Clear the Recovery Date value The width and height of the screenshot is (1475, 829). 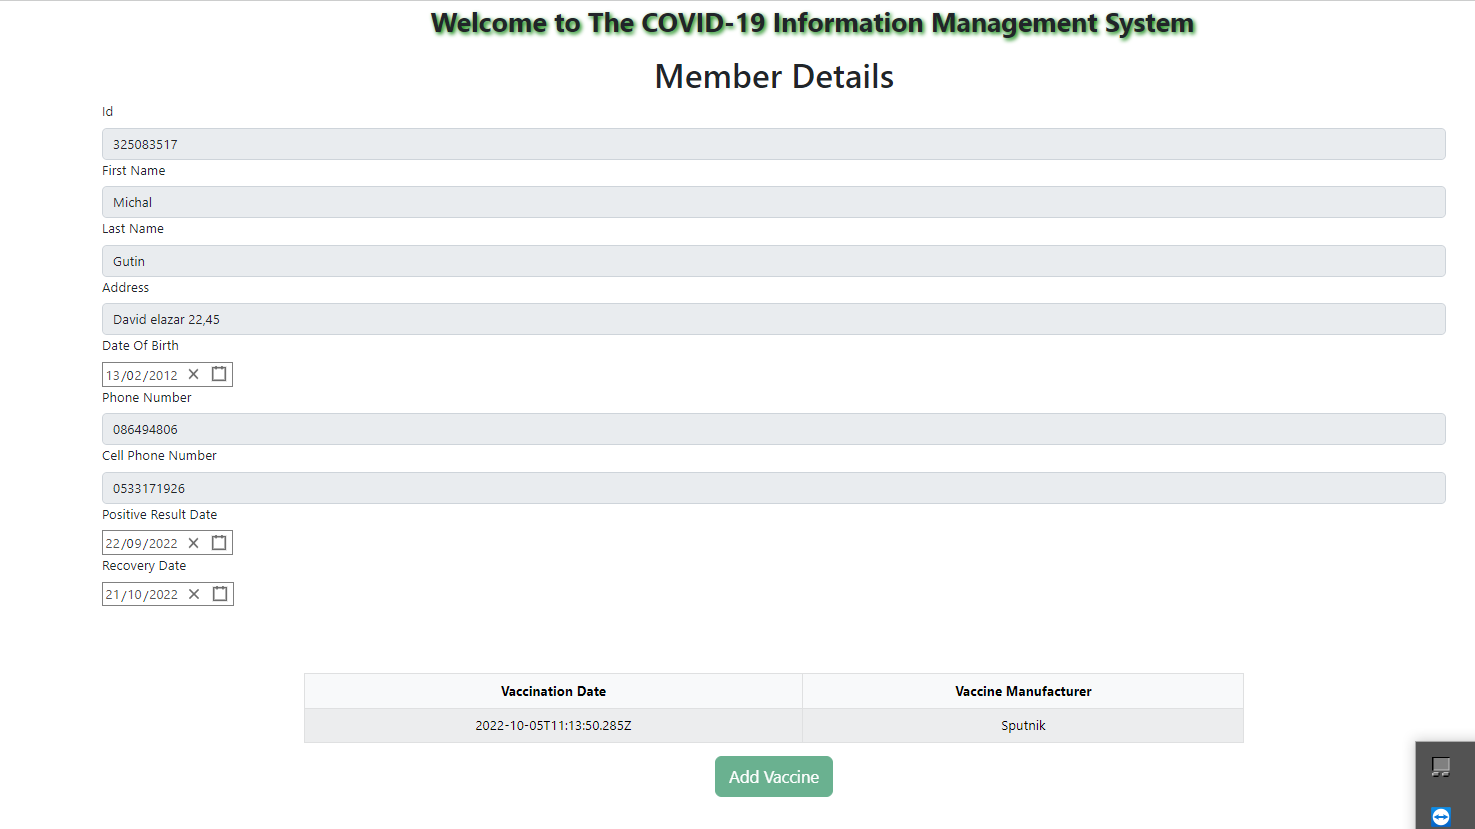[x=195, y=593]
